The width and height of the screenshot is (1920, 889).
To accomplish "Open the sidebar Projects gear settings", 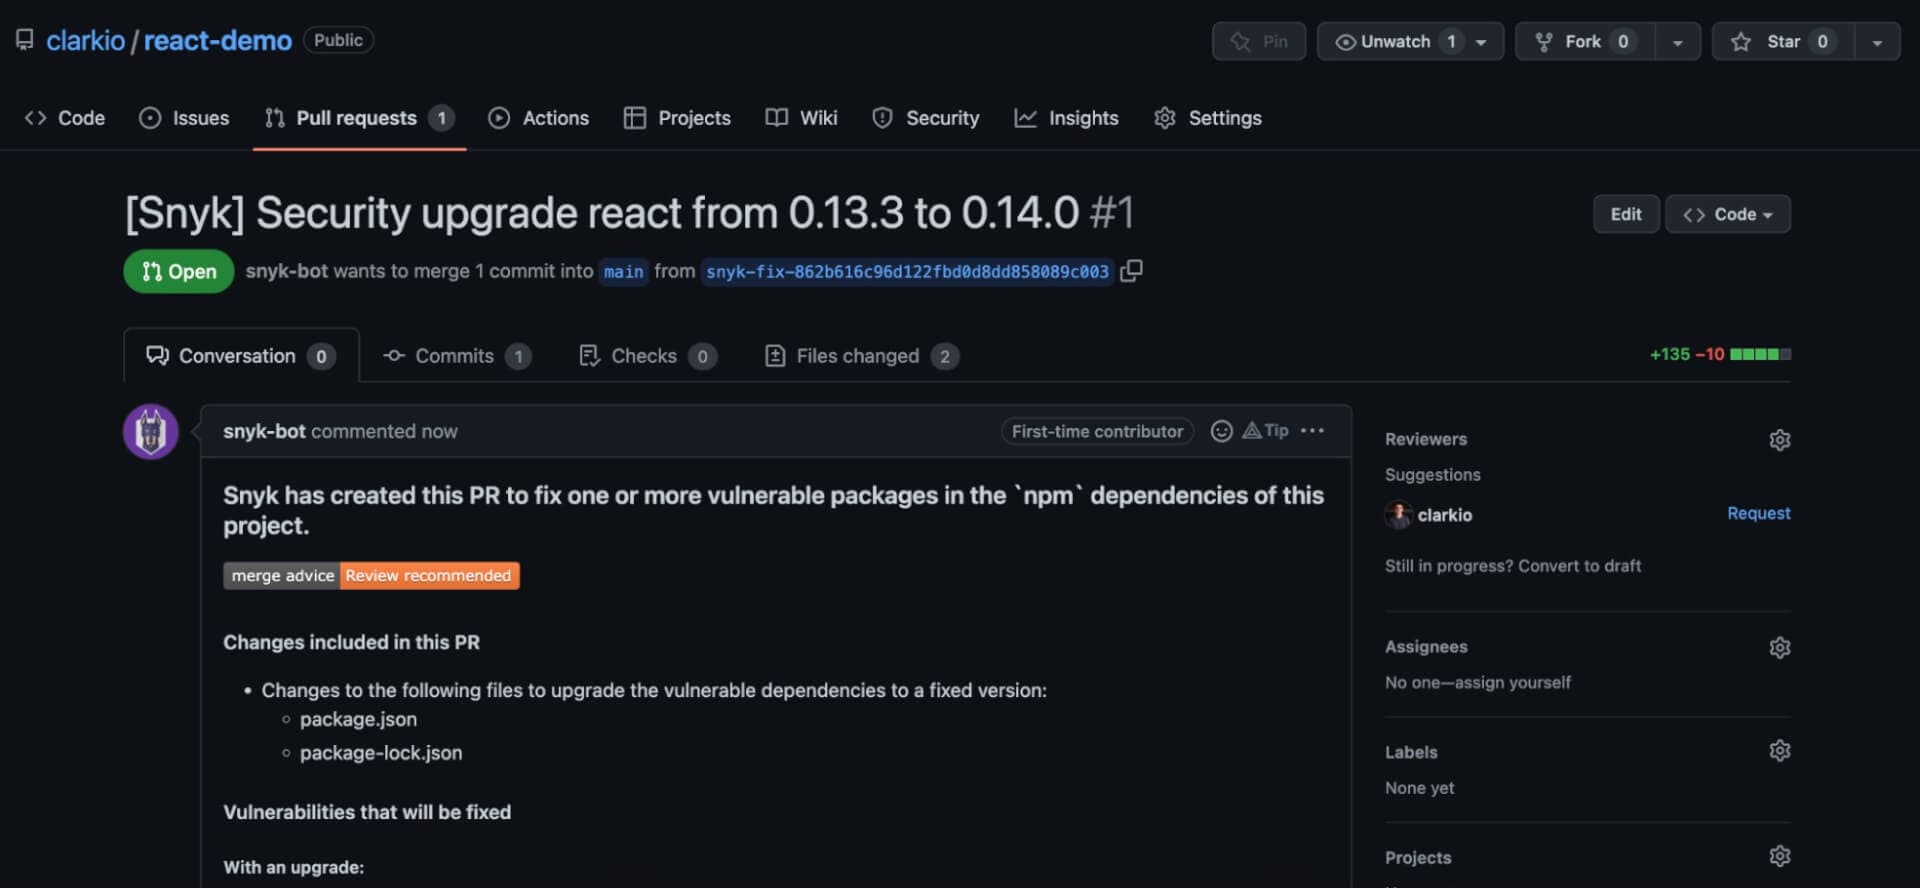I will coord(1779,857).
